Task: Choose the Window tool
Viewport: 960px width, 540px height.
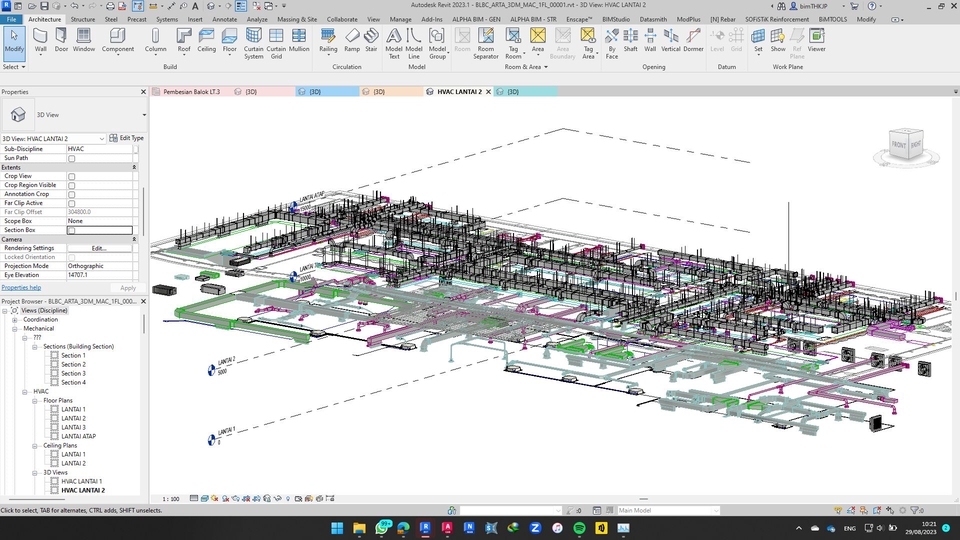Action: [x=84, y=40]
